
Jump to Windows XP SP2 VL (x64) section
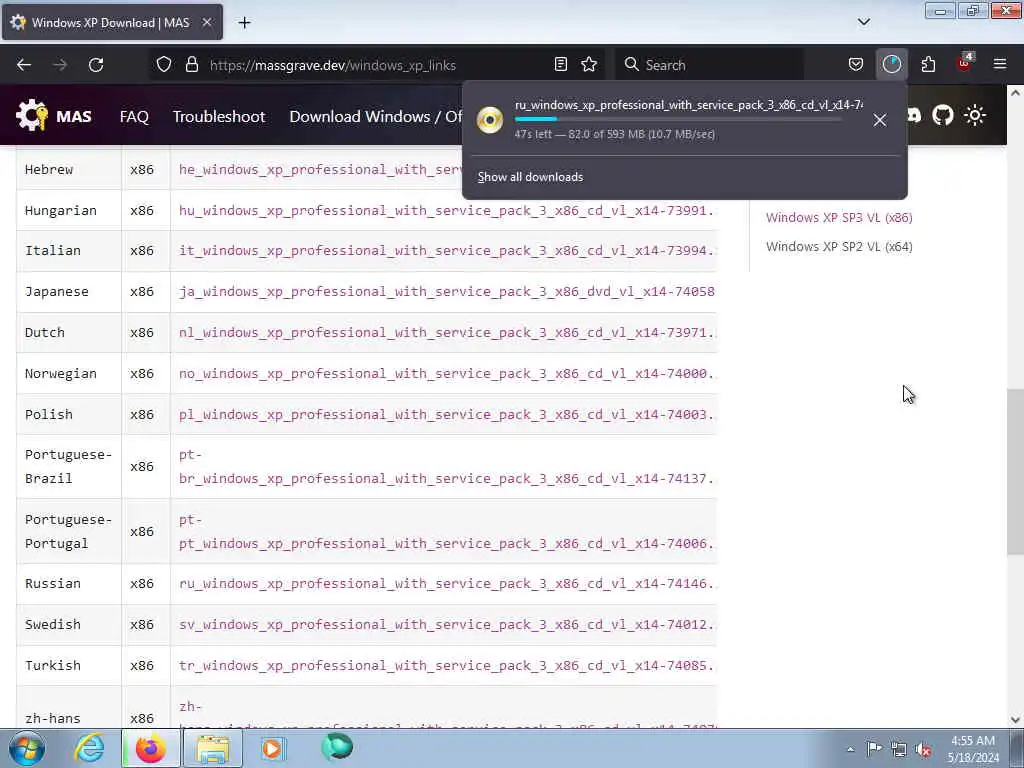coord(839,246)
